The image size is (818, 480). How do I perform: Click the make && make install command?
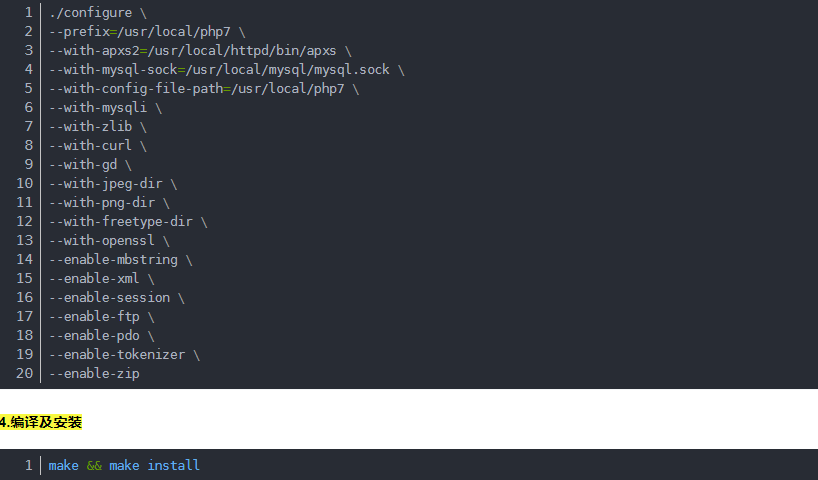pyautogui.click(x=124, y=465)
